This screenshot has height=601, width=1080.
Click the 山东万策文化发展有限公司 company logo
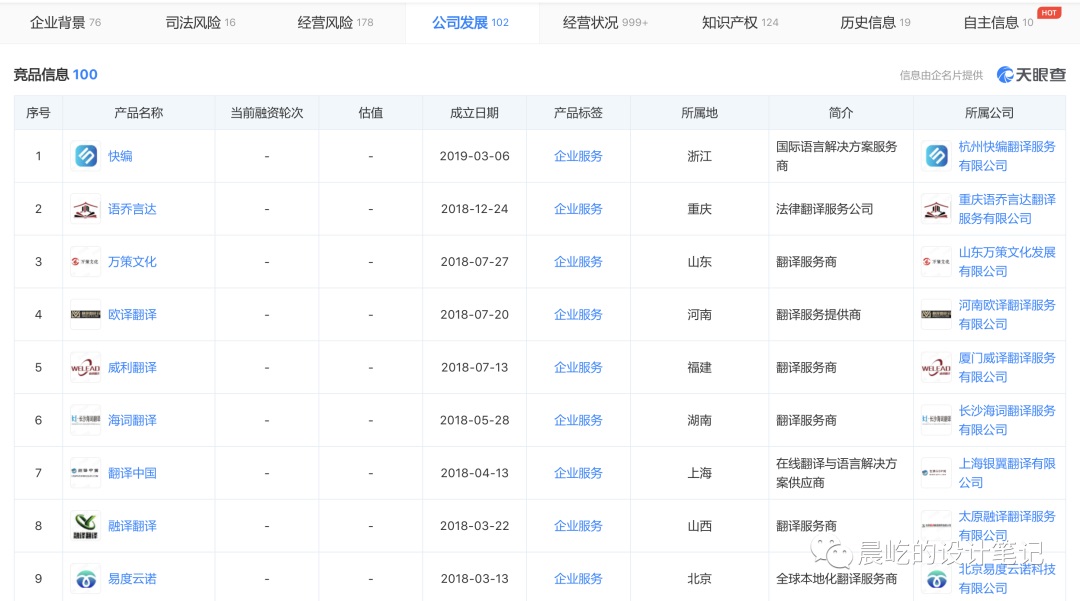(936, 262)
